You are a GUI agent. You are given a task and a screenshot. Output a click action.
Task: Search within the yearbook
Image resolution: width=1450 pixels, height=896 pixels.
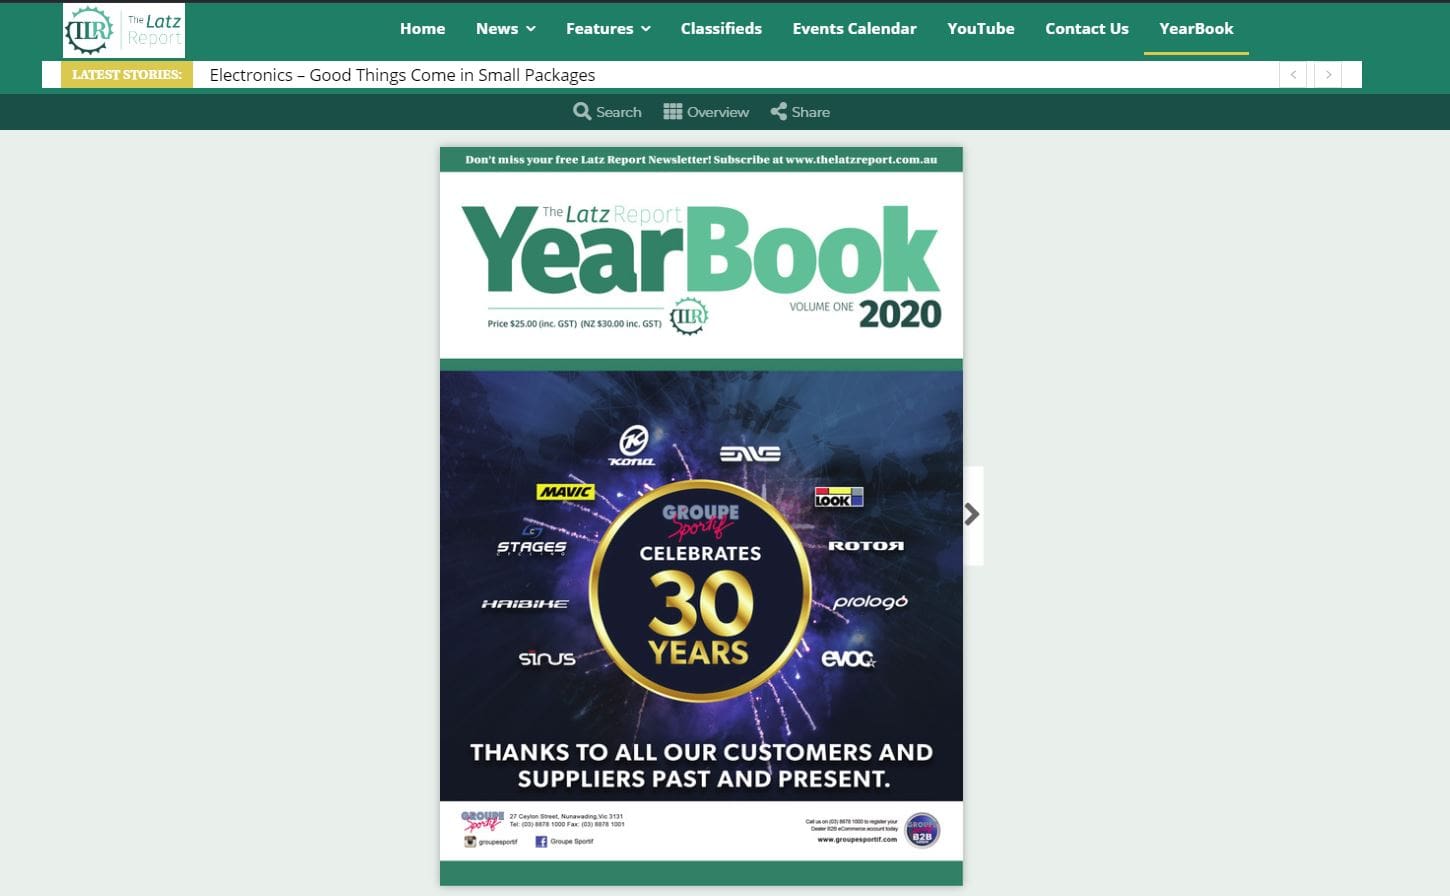pos(607,112)
